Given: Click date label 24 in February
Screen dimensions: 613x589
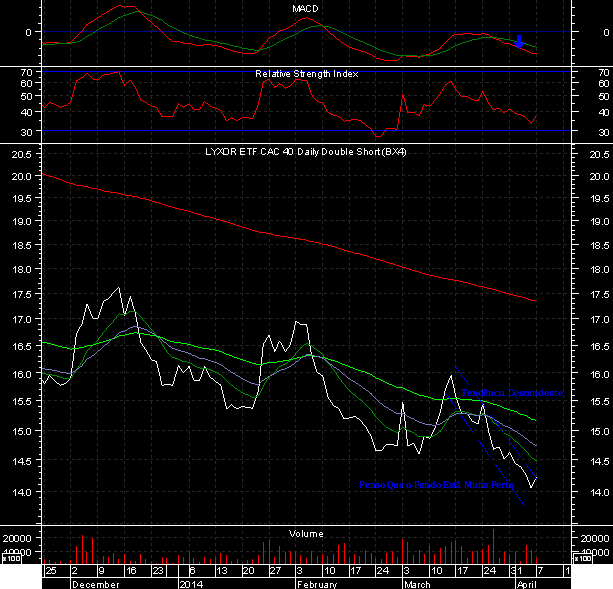Looking at the screenshot, I should tap(383, 571).
